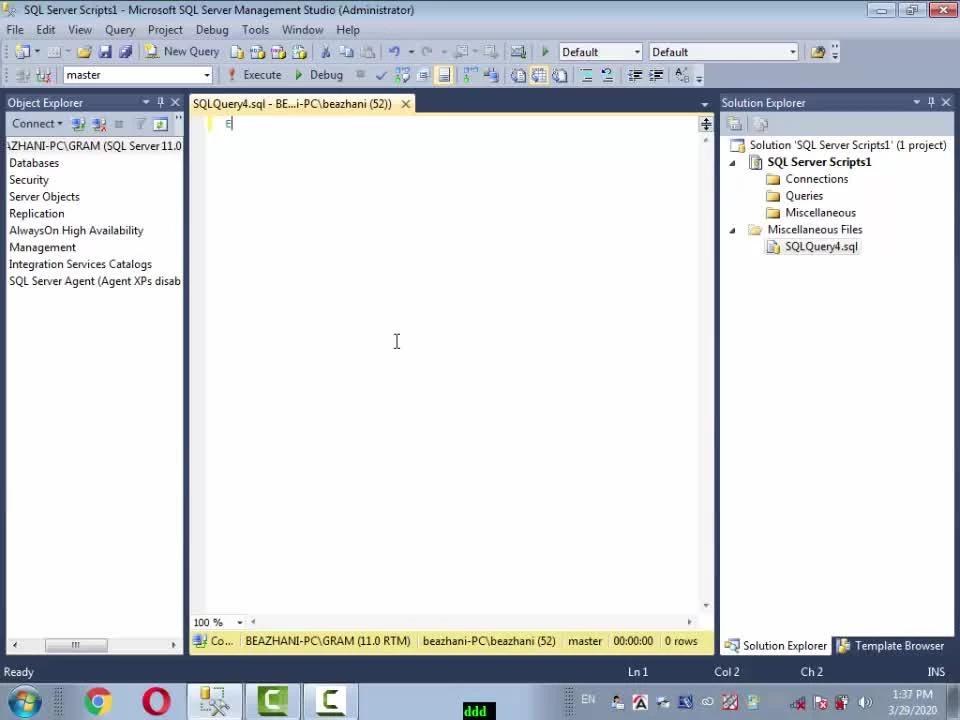Open file with the folder icon

[x=84, y=52]
